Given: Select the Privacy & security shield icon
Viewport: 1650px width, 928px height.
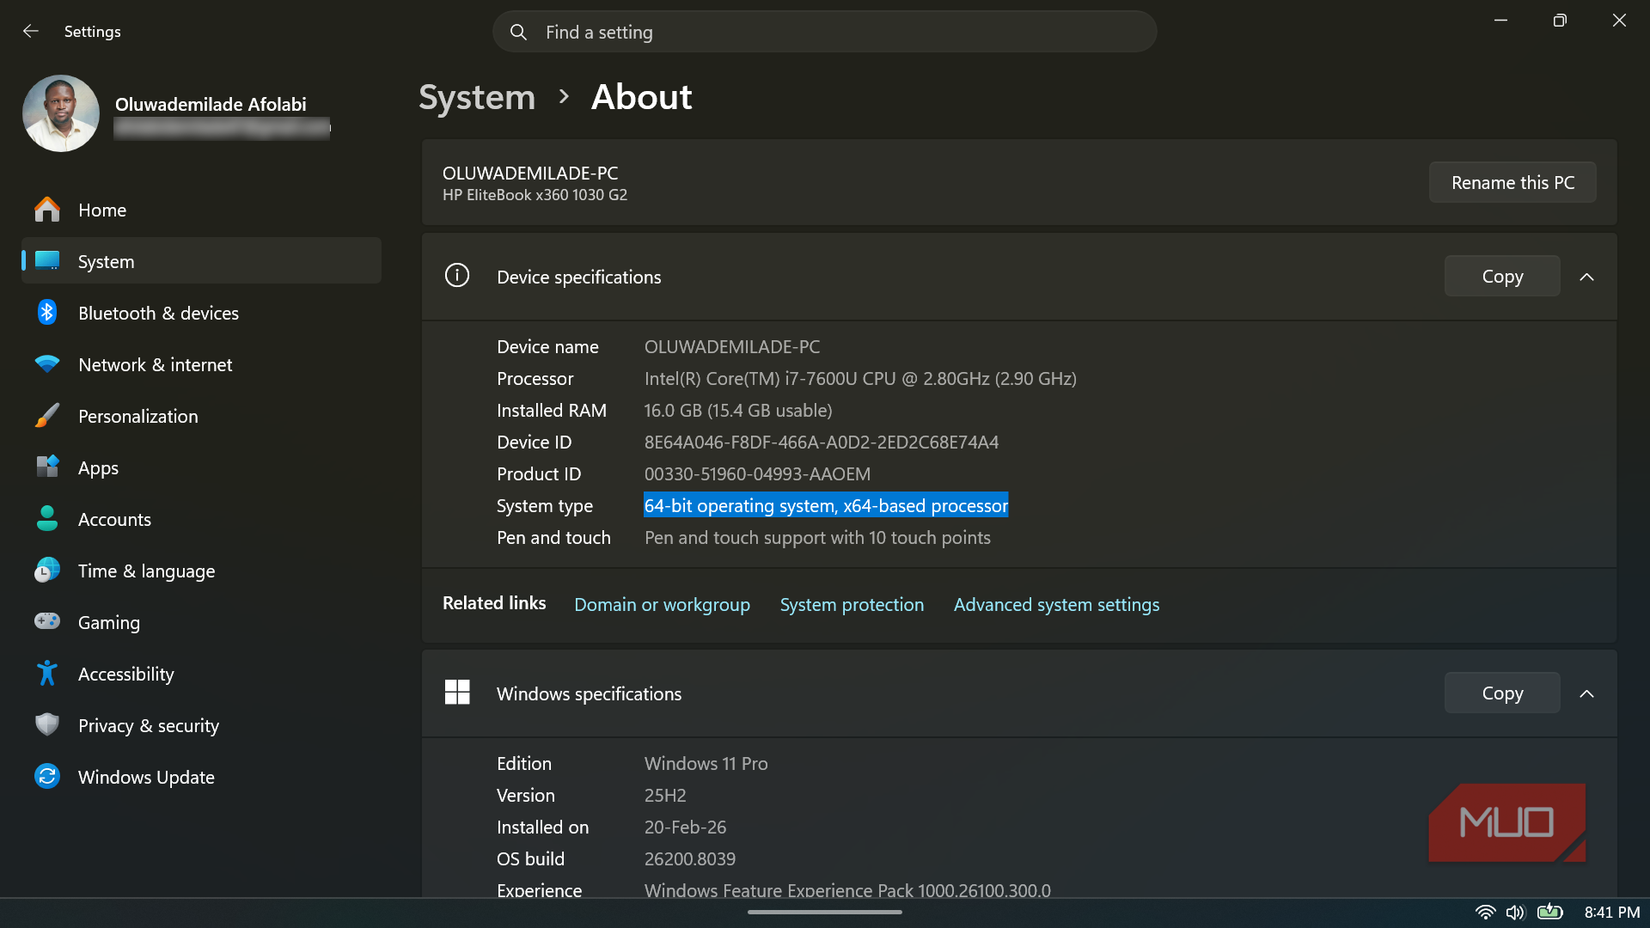Looking at the screenshot, I should click(47, 725).
